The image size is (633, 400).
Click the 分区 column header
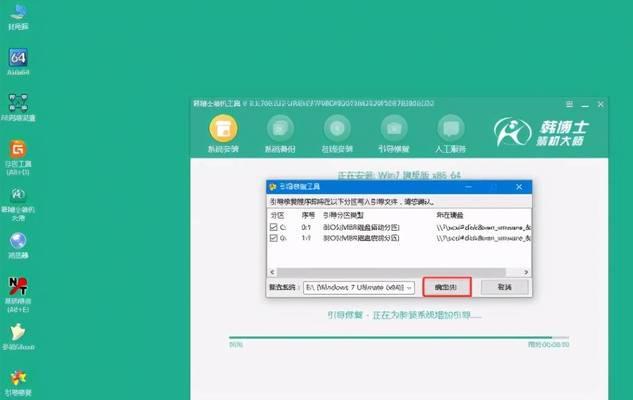coord(277,216)
